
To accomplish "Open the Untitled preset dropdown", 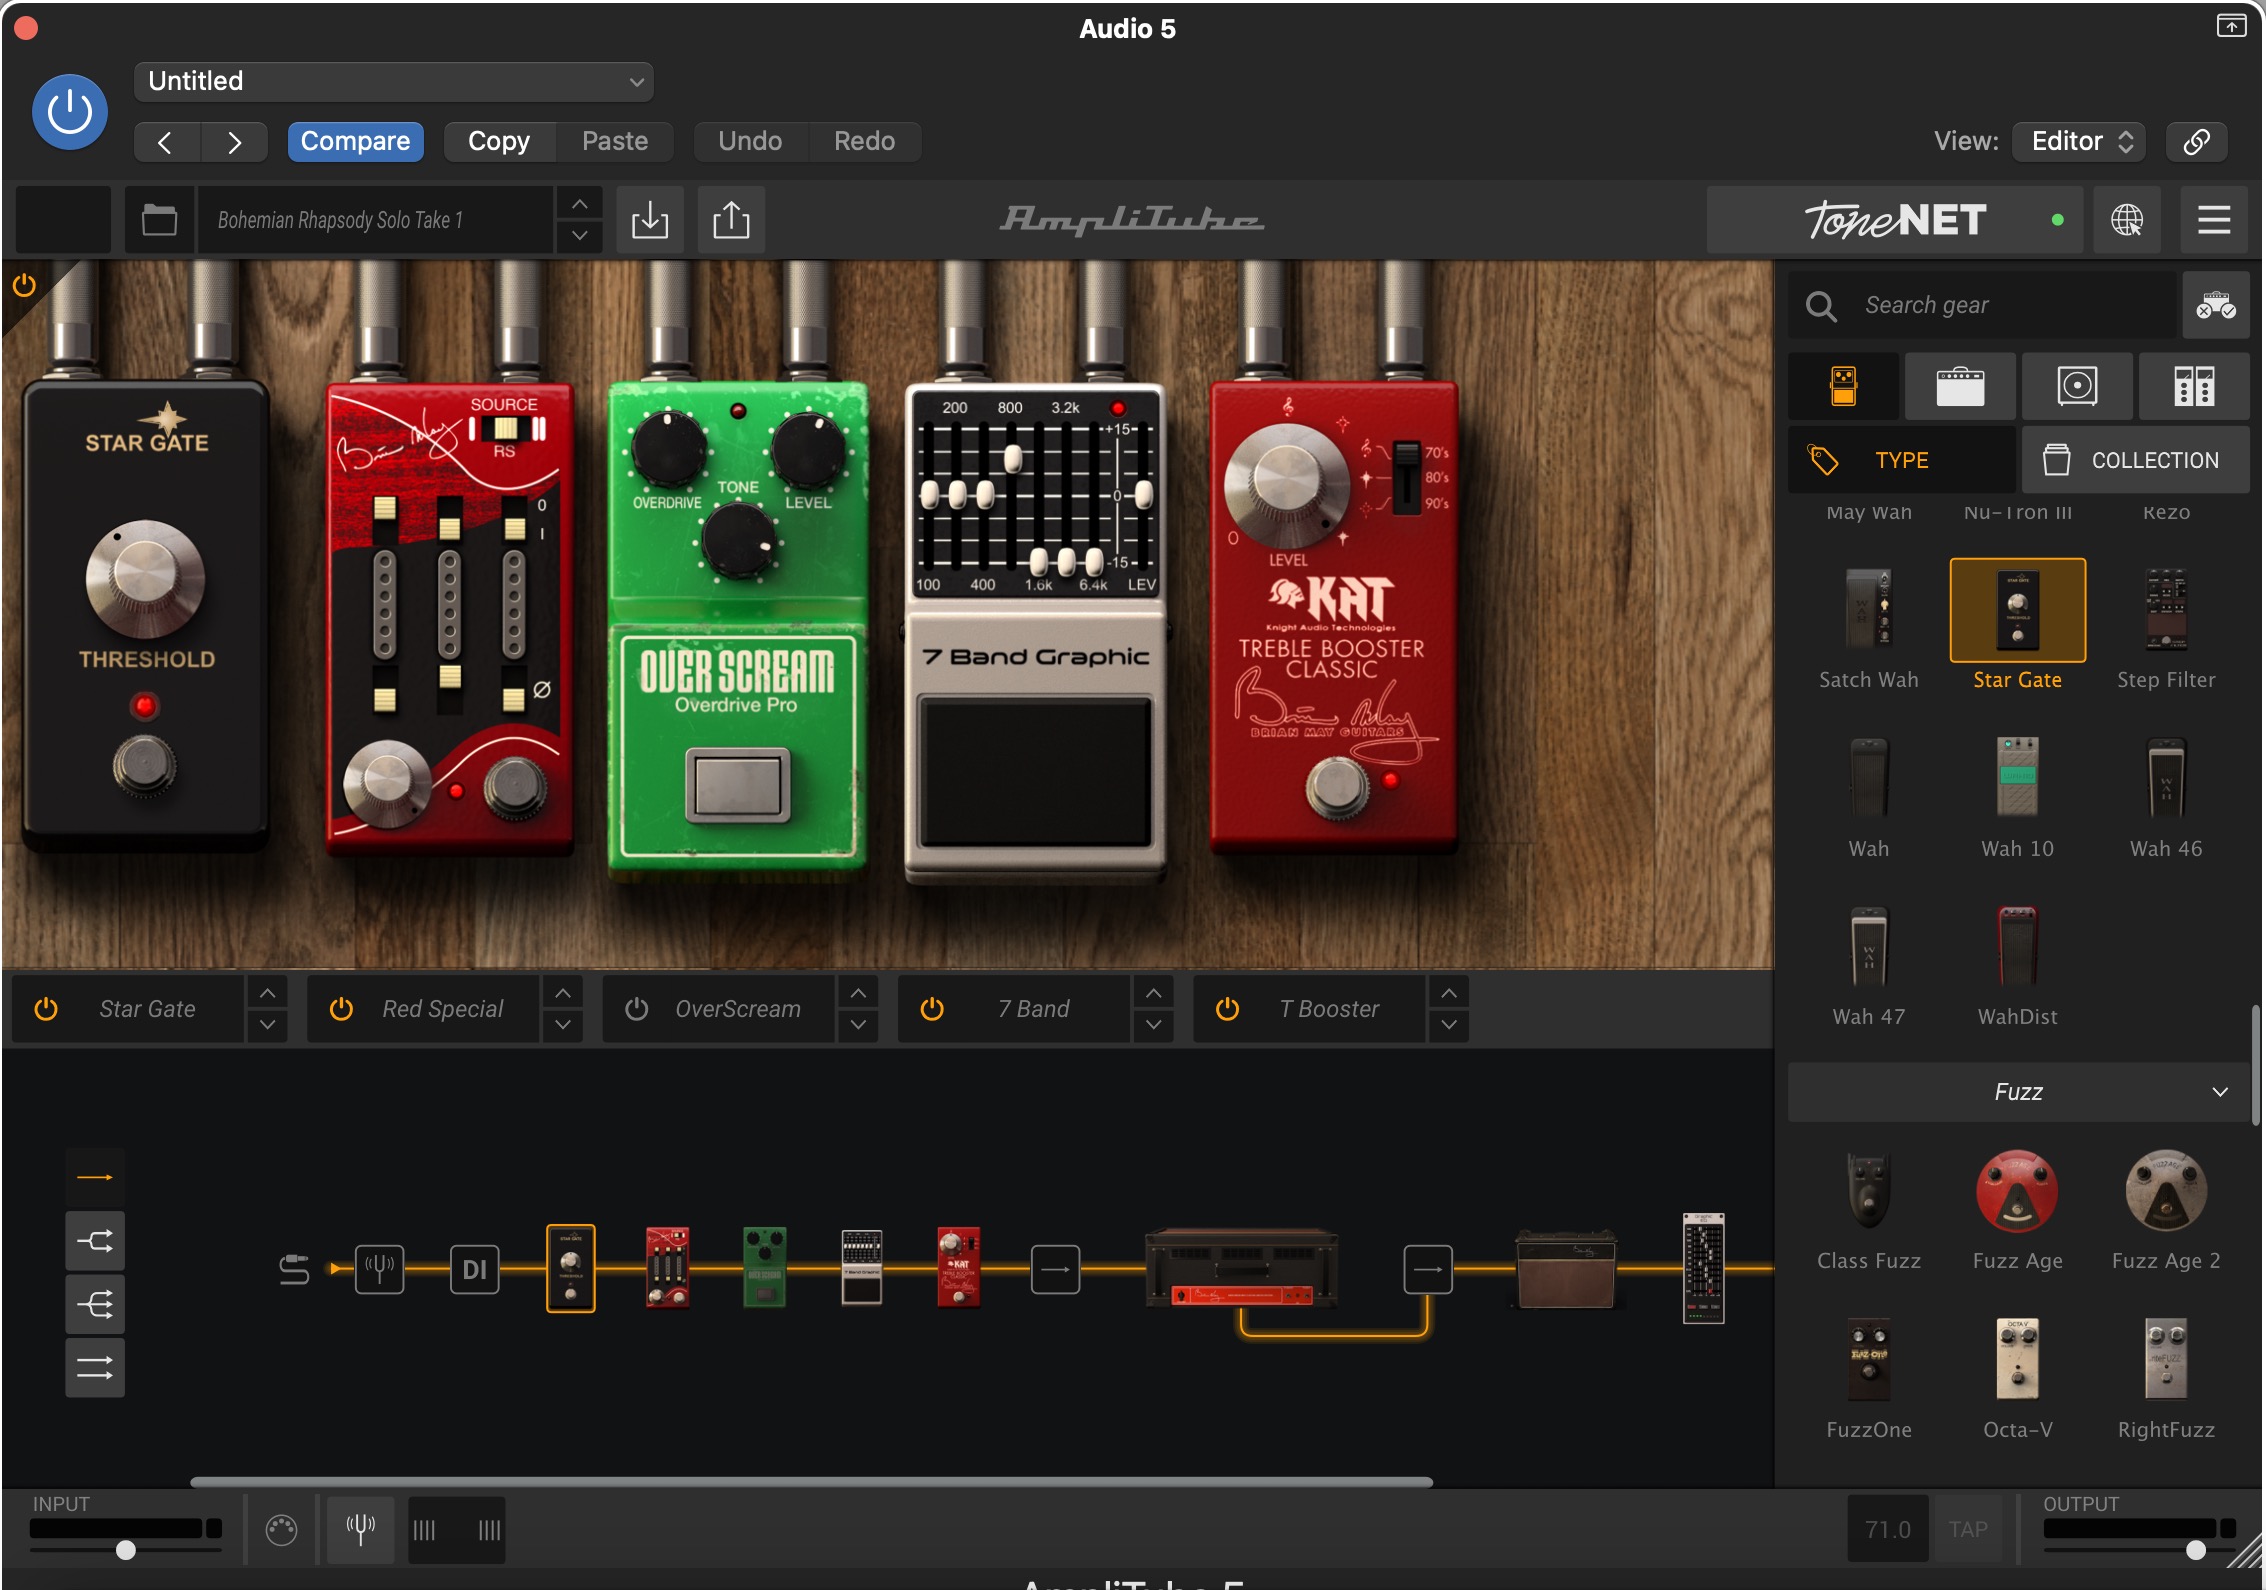I will point(394,81).
